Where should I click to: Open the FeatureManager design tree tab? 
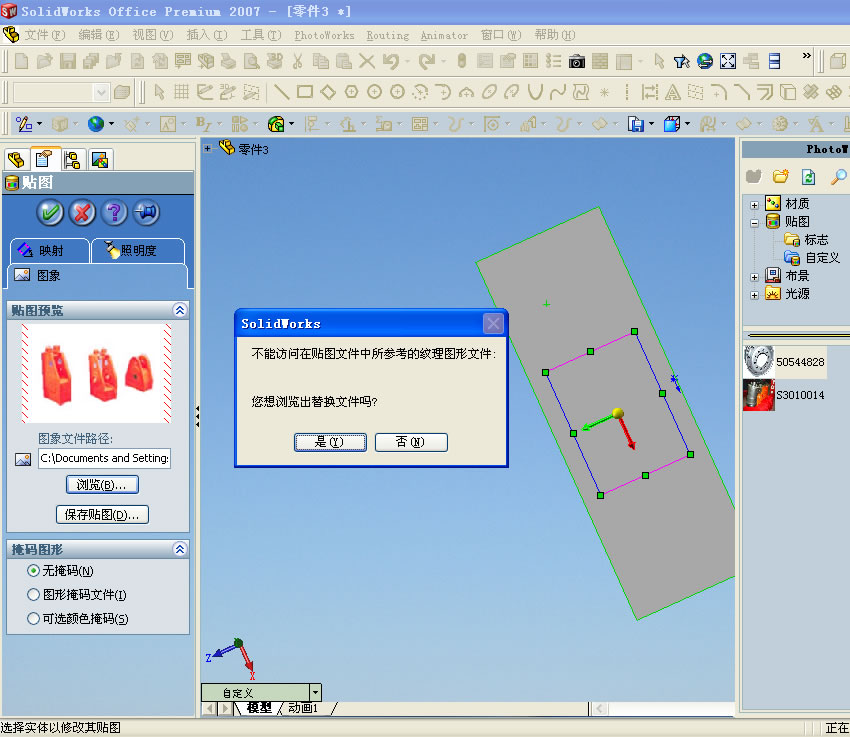[16, 160]
